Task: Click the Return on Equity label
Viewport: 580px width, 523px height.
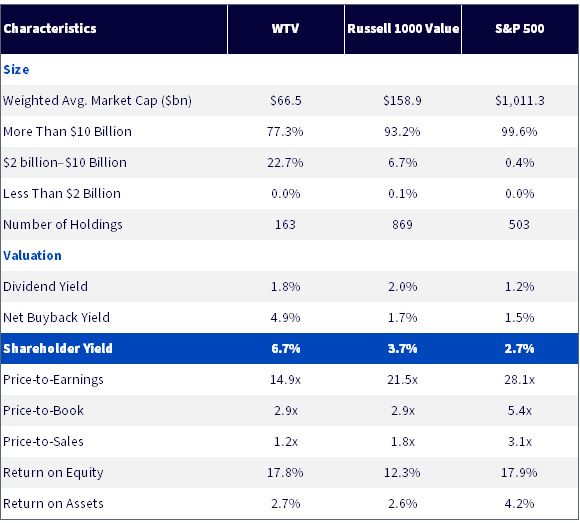Action: point(53,473)
